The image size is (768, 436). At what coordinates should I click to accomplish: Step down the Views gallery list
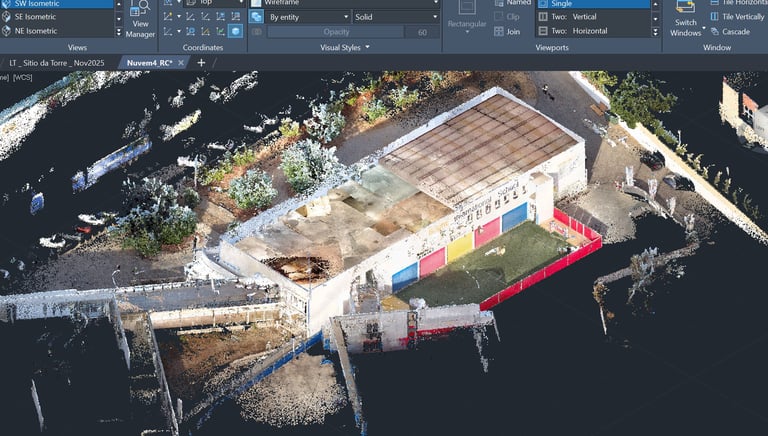119,19
